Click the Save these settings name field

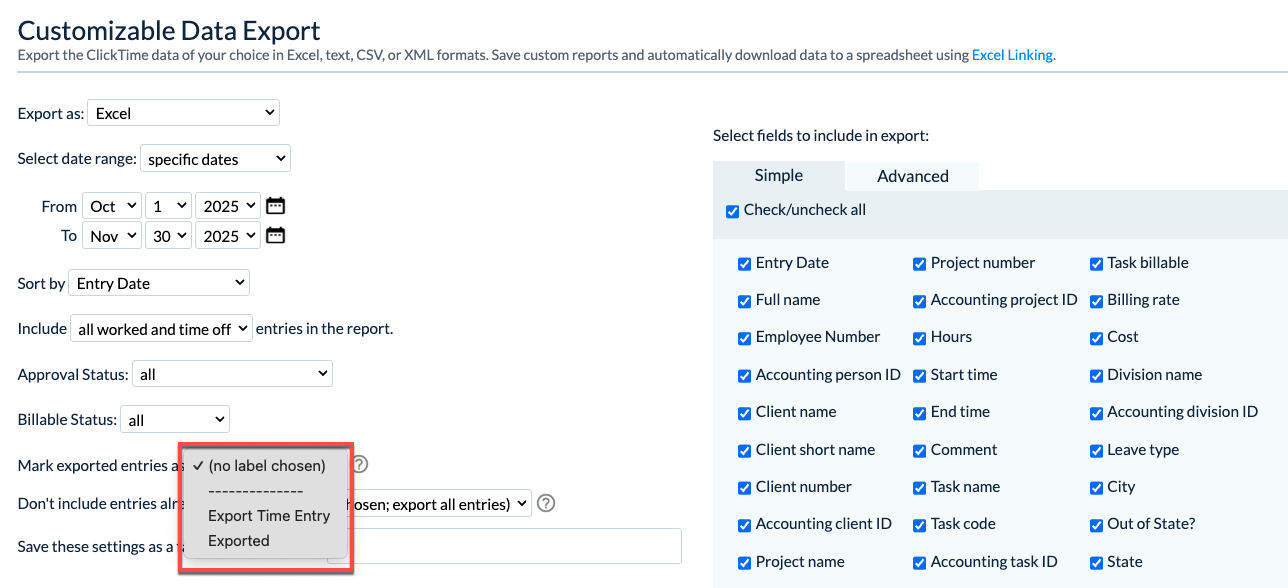coord(505,546)
